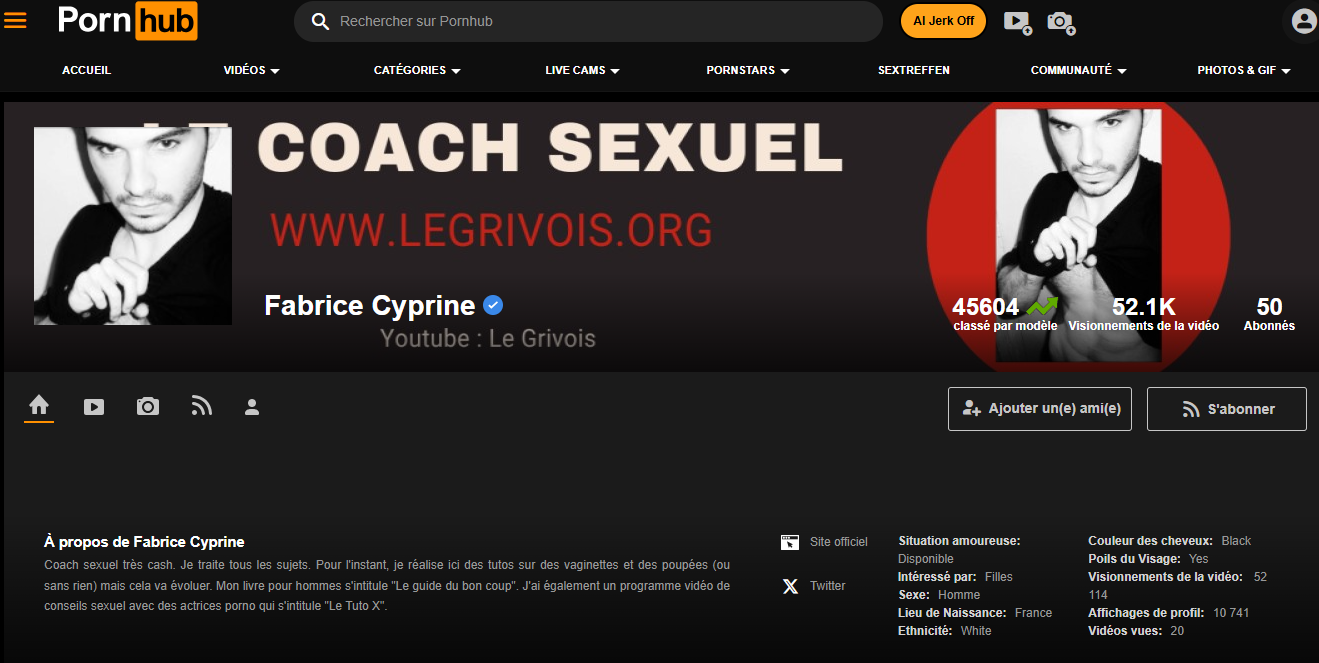Screen dimensions: 1319x663
Task: Select the home tab icon on profile
Action: point(39,406)
